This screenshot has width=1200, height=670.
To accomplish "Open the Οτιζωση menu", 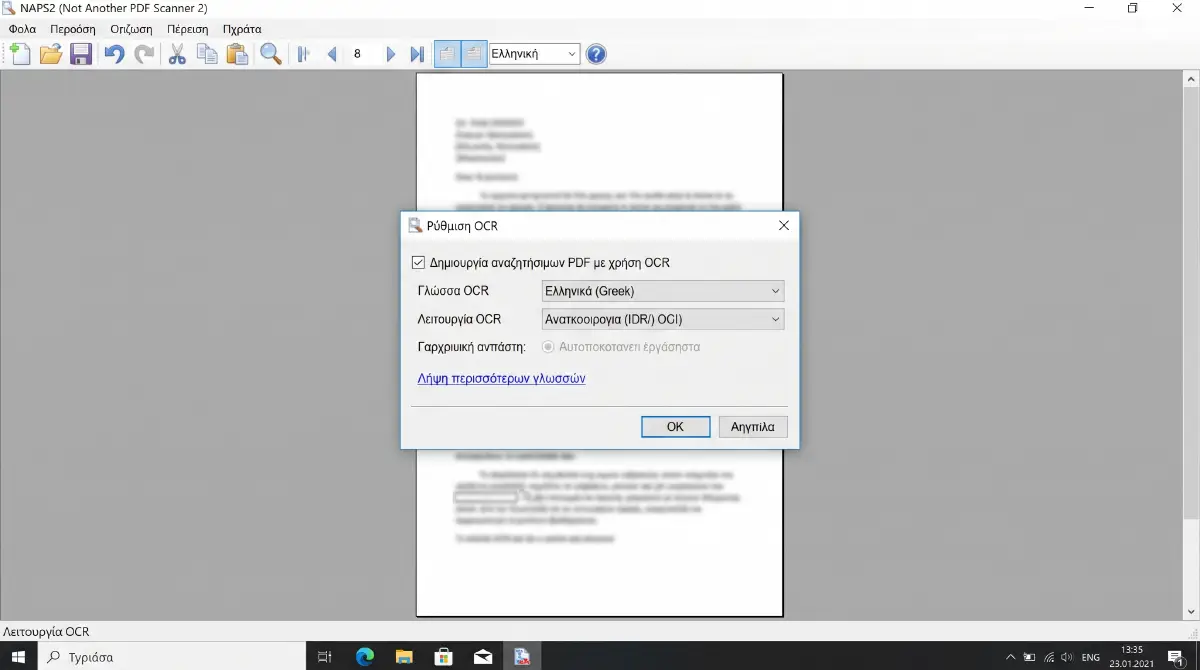I will point(132,29).
